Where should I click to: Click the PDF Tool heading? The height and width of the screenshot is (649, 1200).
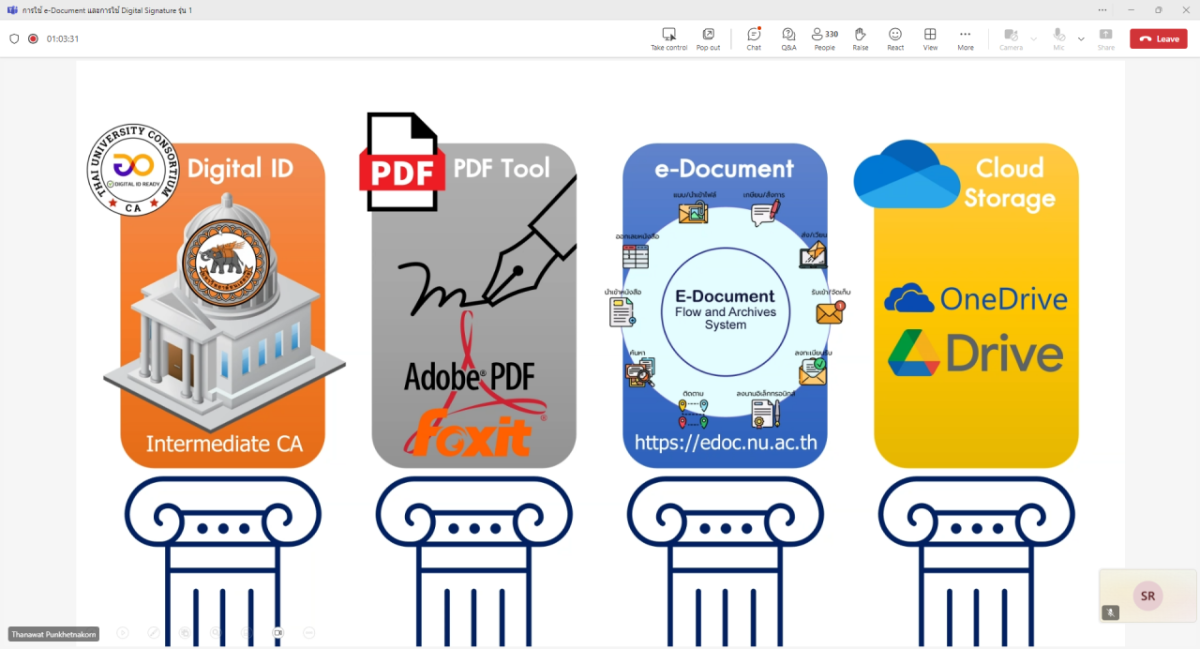click(501, 168)
